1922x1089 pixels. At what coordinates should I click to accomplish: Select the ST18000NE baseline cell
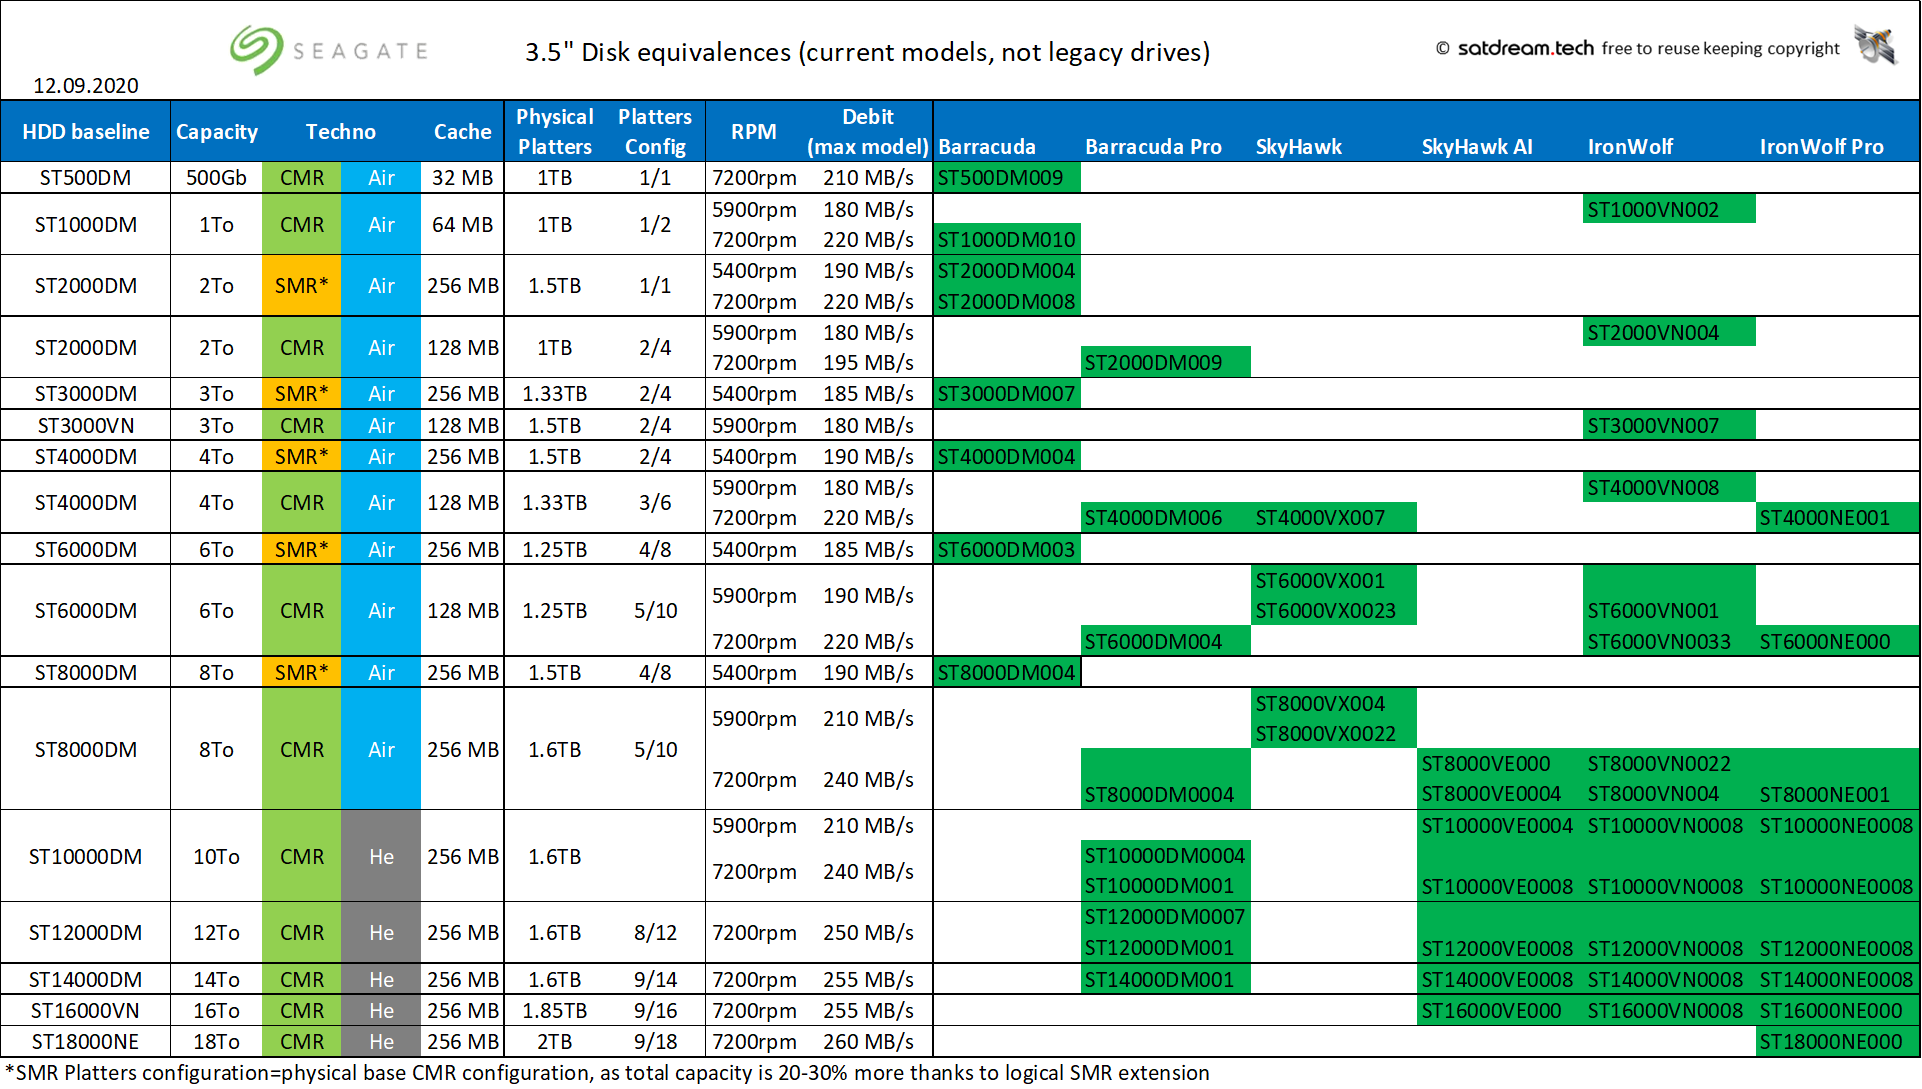coord(86,1041)
